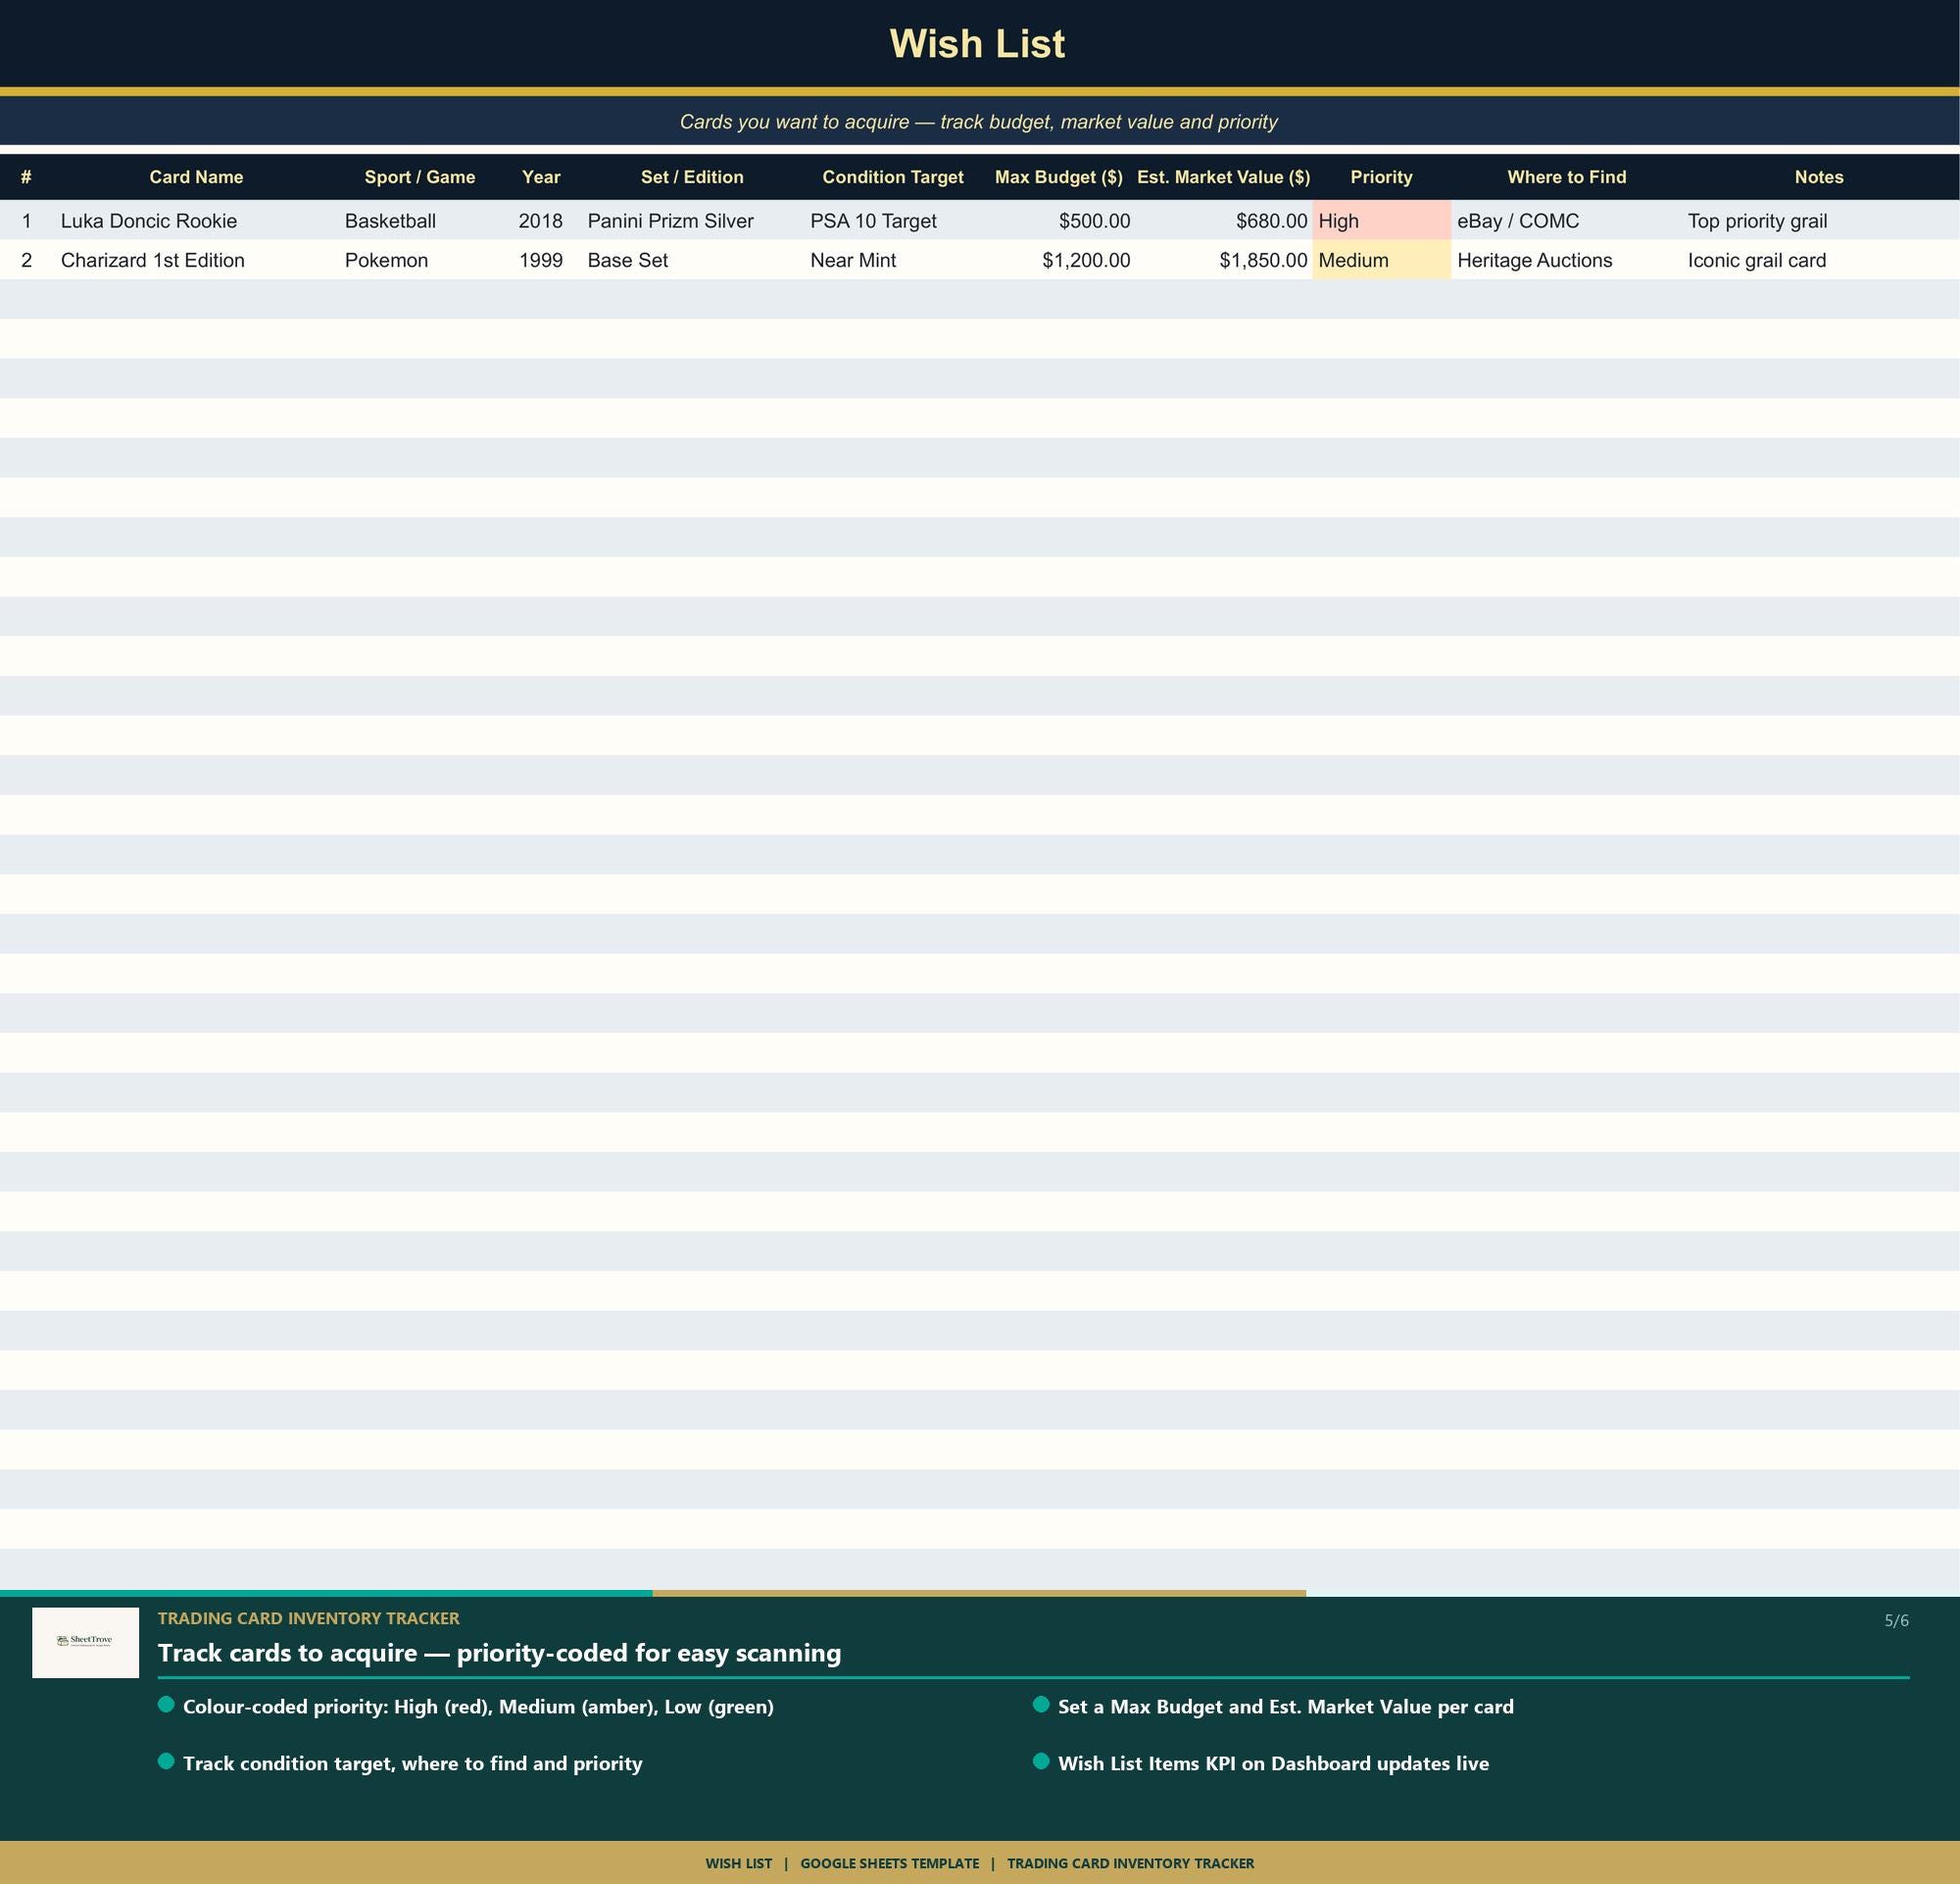Click the year '1999' cell
The height and width of the screenshot is (1884, 1960).
click(541, 260)
